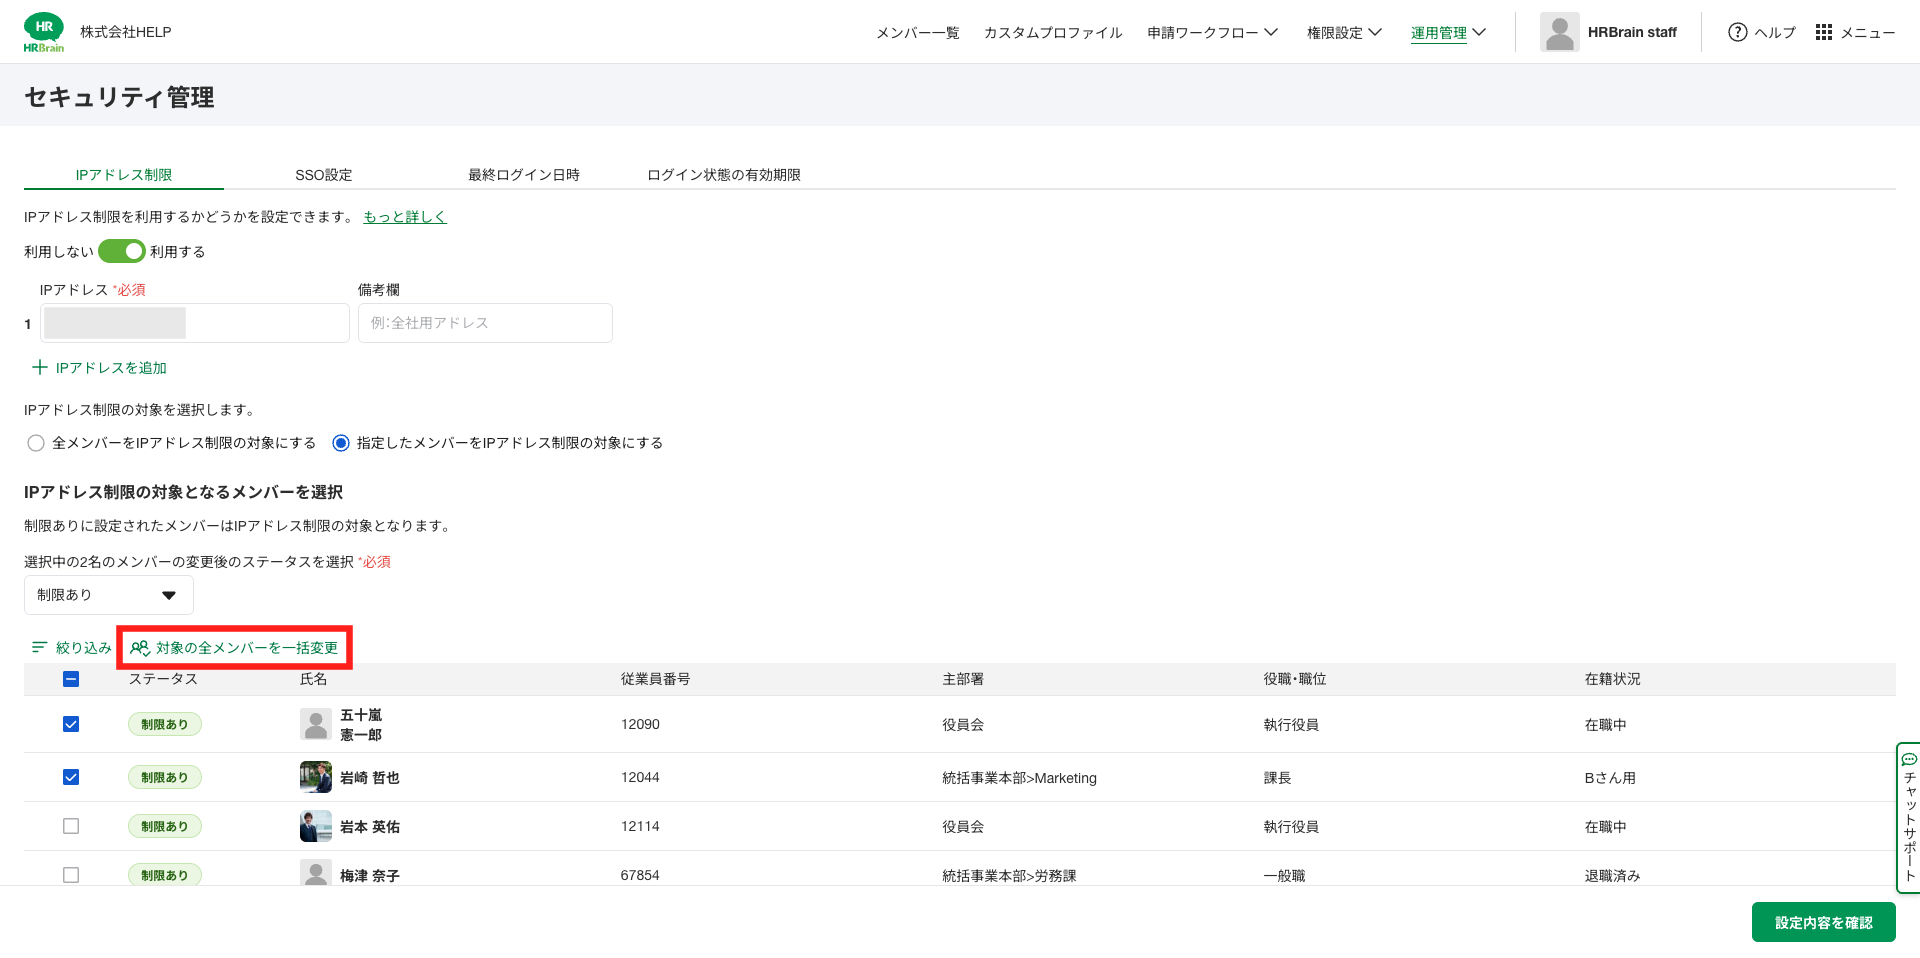Click the ヘルプ link
This screenshot has width=1920, height=958.
(x=1775, y=32)
